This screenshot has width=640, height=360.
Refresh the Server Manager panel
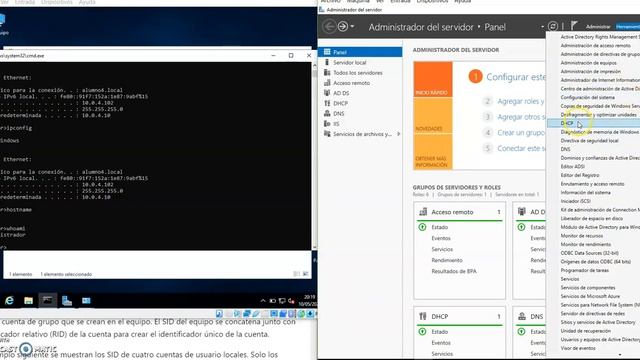click(x=553, y=26)
